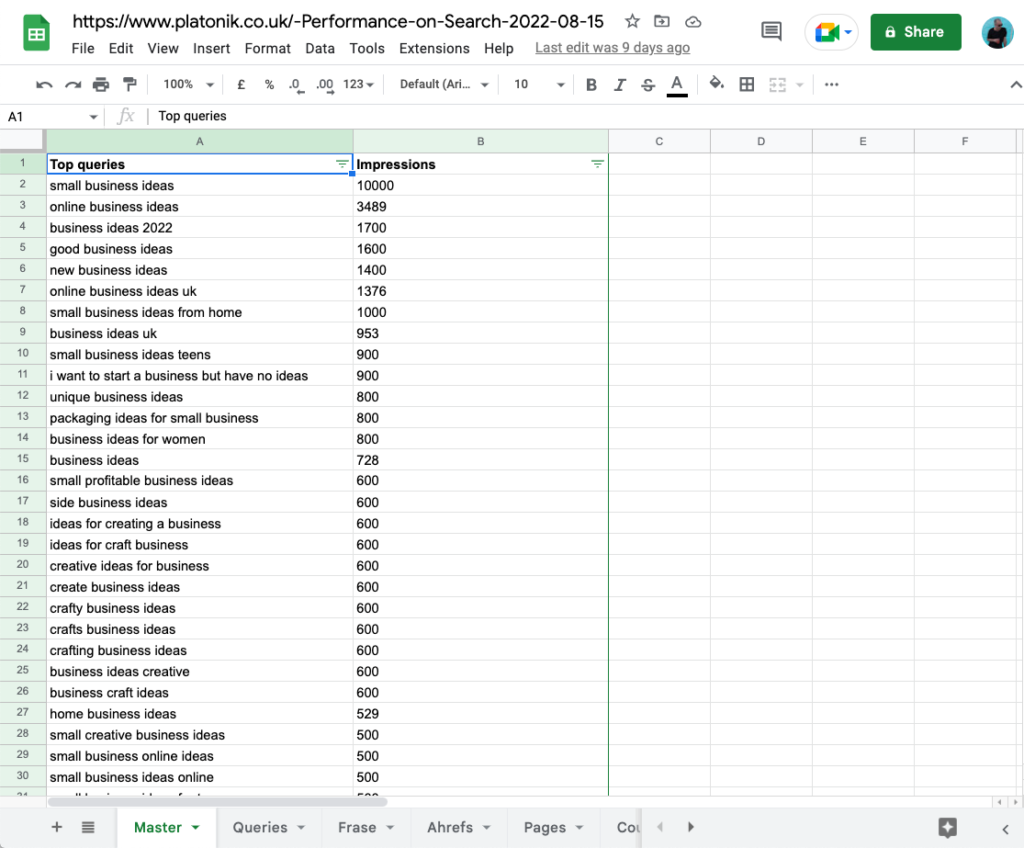Click the green Share button
1024x848 pixels.
tap(915, 32)
